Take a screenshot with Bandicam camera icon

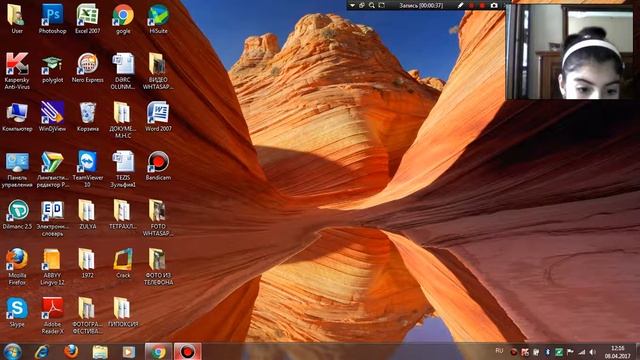494,5
